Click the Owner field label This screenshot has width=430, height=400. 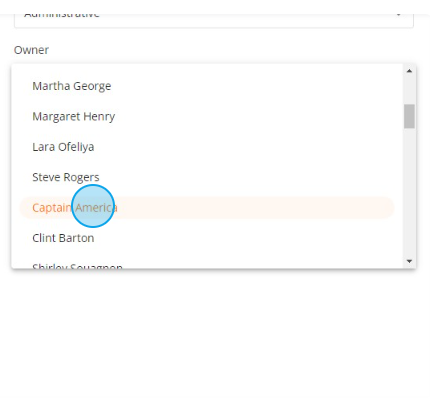[31, 50]
